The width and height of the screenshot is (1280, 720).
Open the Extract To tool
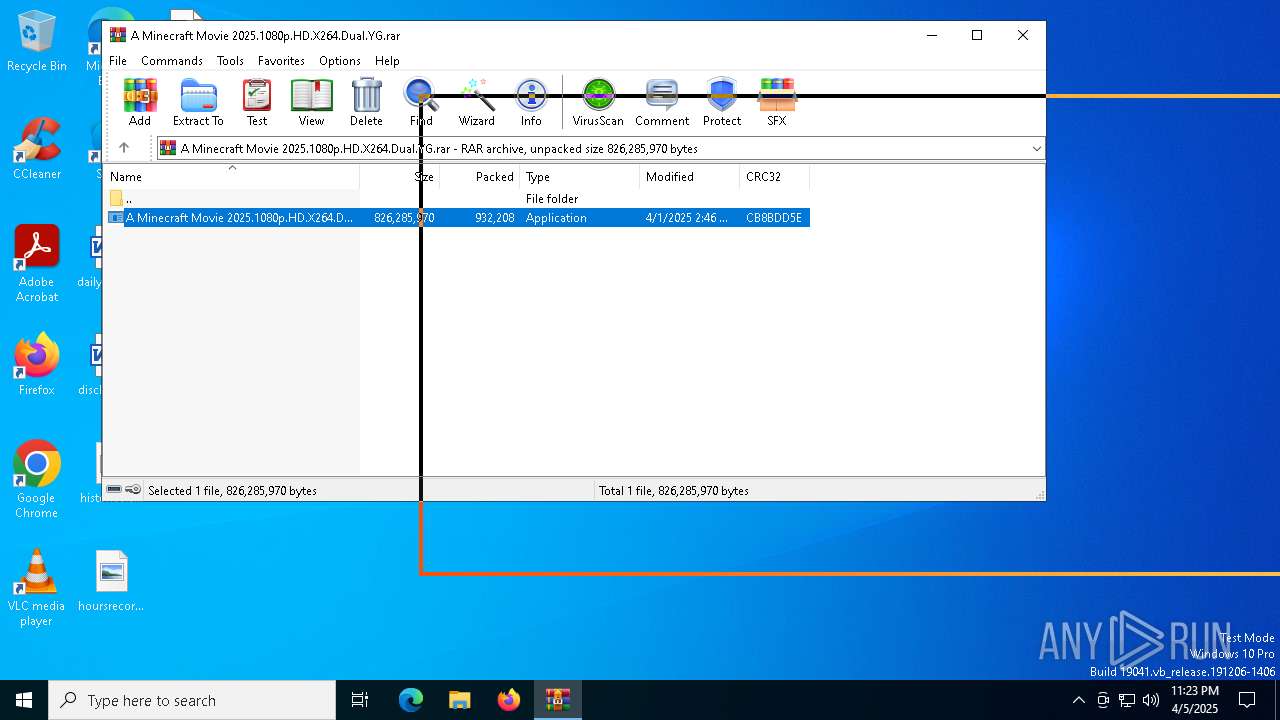pos(198,102)
